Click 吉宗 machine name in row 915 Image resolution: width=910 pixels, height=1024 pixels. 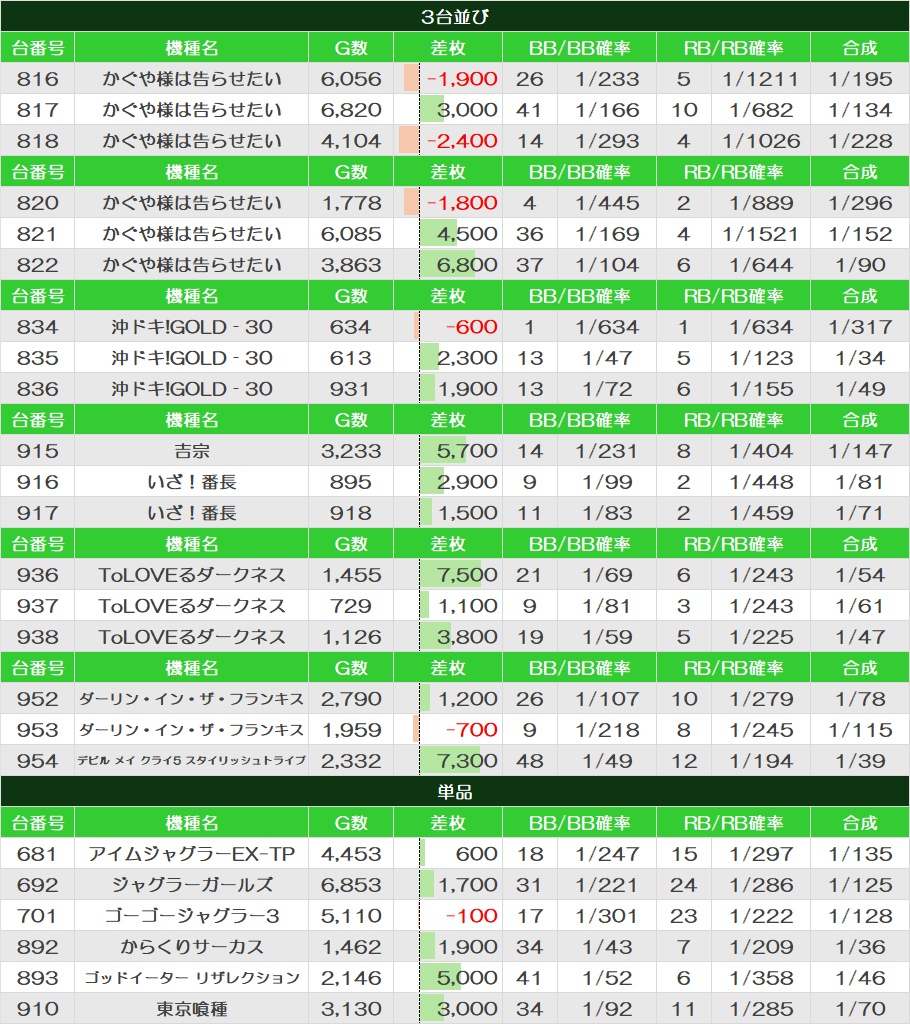point(191,451)
